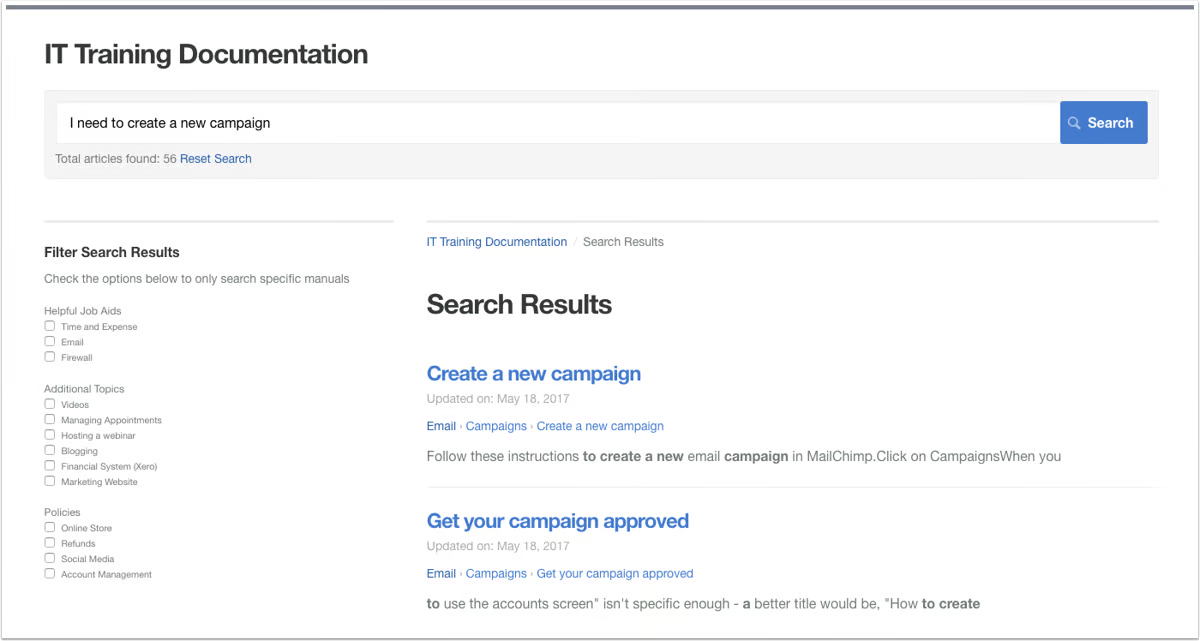
Task: Click the large 'Search Results' heading
Action: [519, 305]
